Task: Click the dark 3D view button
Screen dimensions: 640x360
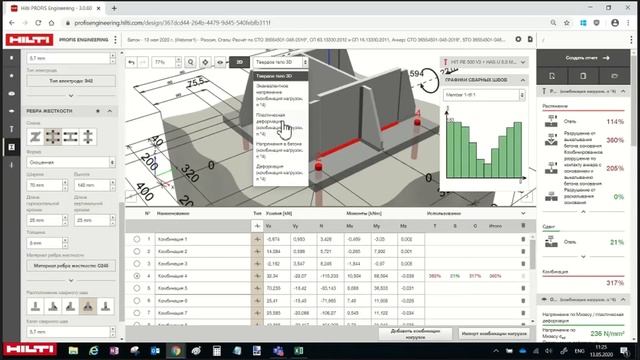Action: pos(240,62)
